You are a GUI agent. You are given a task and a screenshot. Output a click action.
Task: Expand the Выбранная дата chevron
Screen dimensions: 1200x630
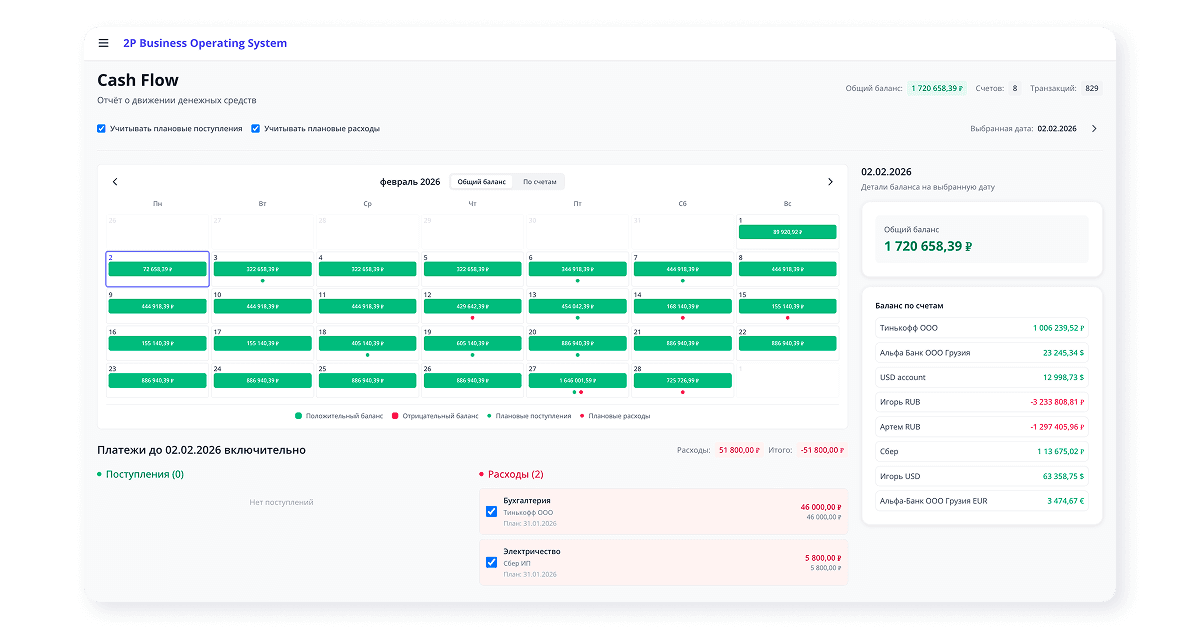[x=1094, y=128]
